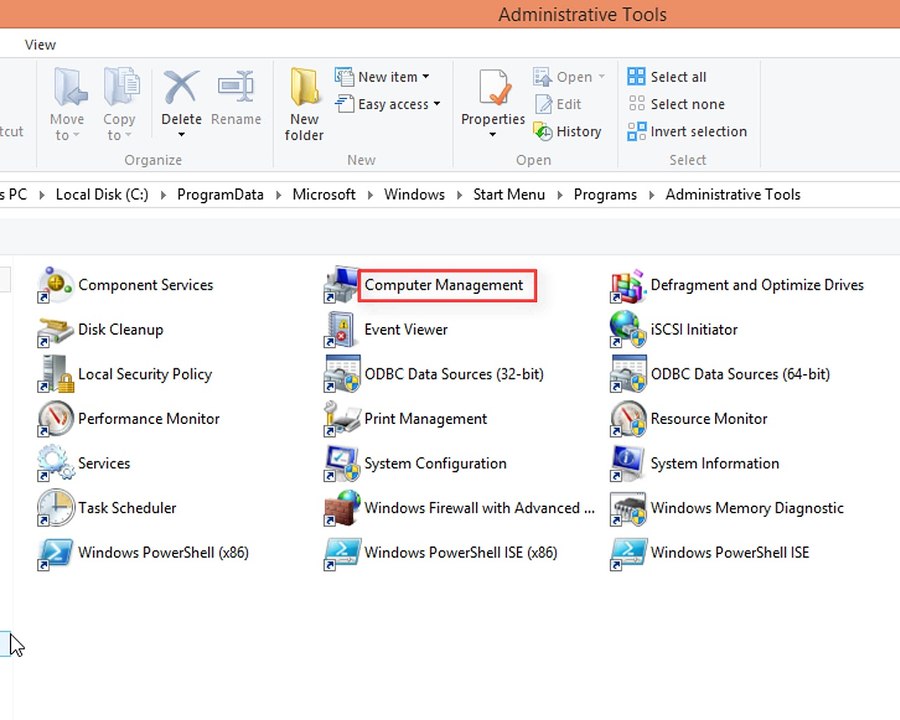The image size is (900, 720).
Task: Click the Services label text
Action: [104, 463]
